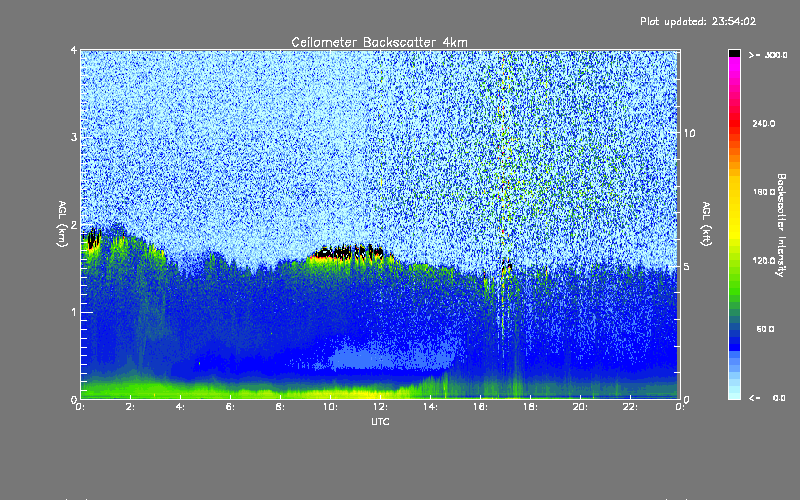This screenshot has height=500, width=800.
Task: Click the >= 300.0 colorbar maximum label
Action: point(768,55)
